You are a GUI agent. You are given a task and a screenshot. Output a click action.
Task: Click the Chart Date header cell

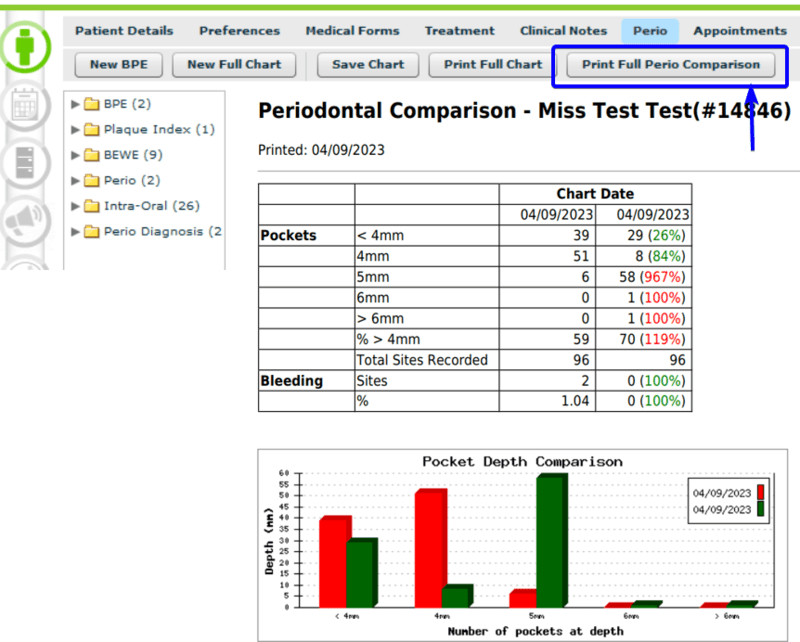595,194
